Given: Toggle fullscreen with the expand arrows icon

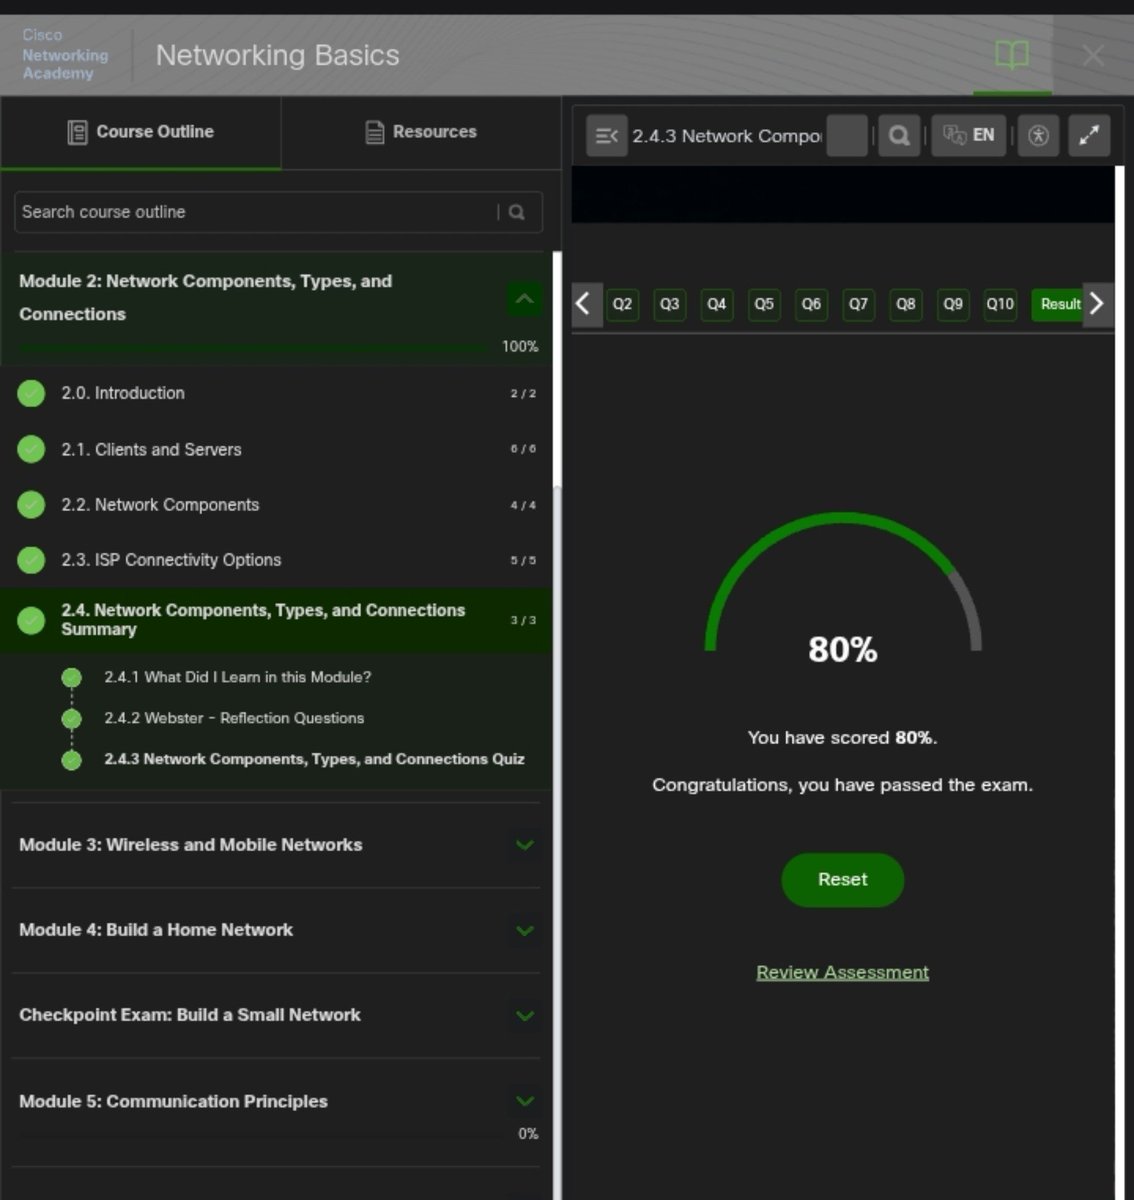Looking at the screenshot, I should point(1089,136).
